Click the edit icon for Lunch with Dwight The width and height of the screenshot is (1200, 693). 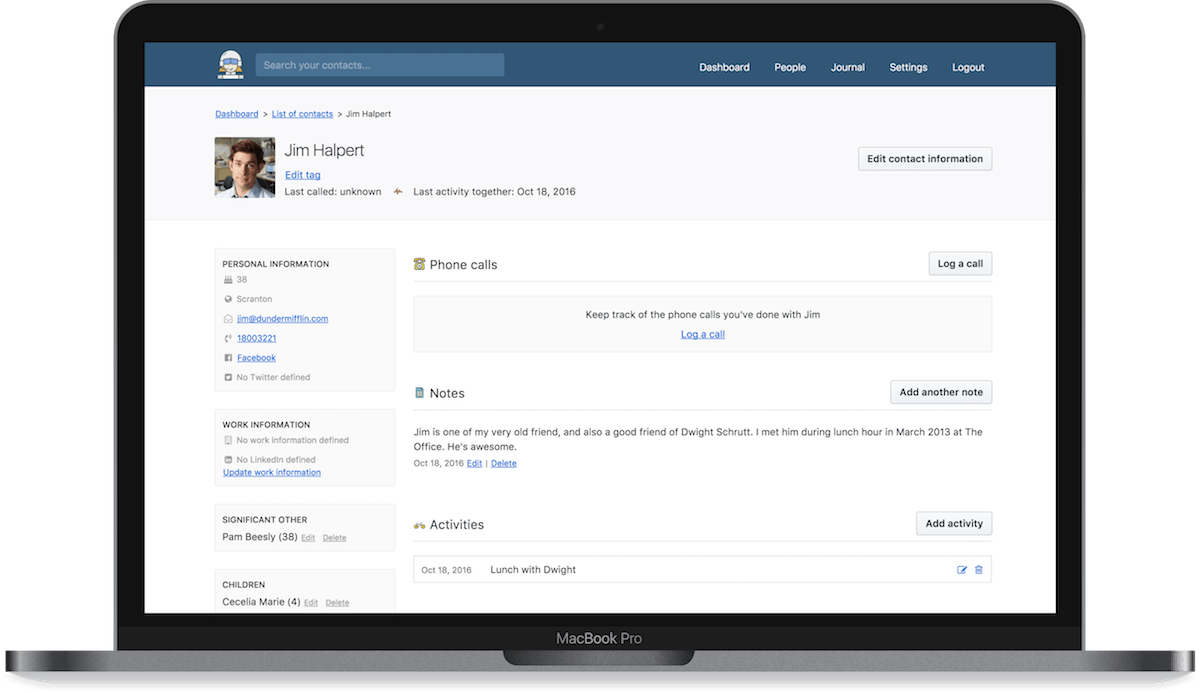(x=962, y=570)
